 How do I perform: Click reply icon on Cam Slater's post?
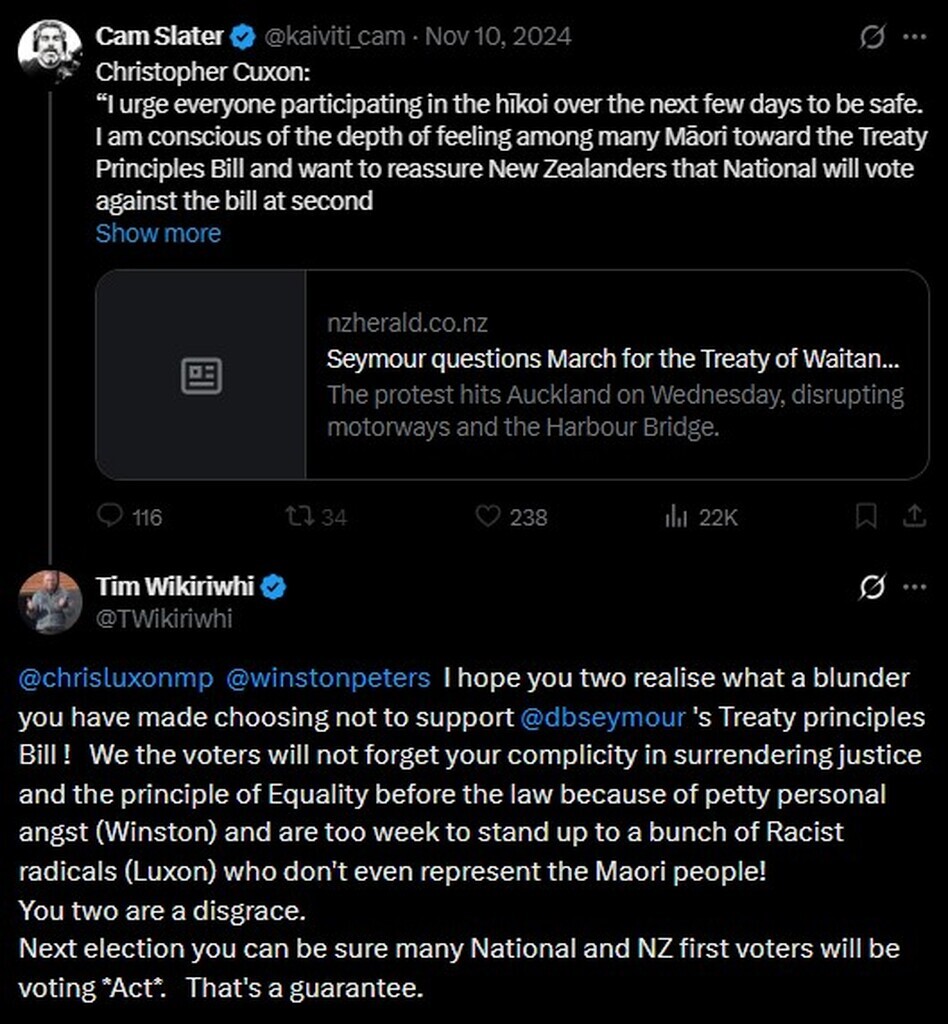coord(110,516)
